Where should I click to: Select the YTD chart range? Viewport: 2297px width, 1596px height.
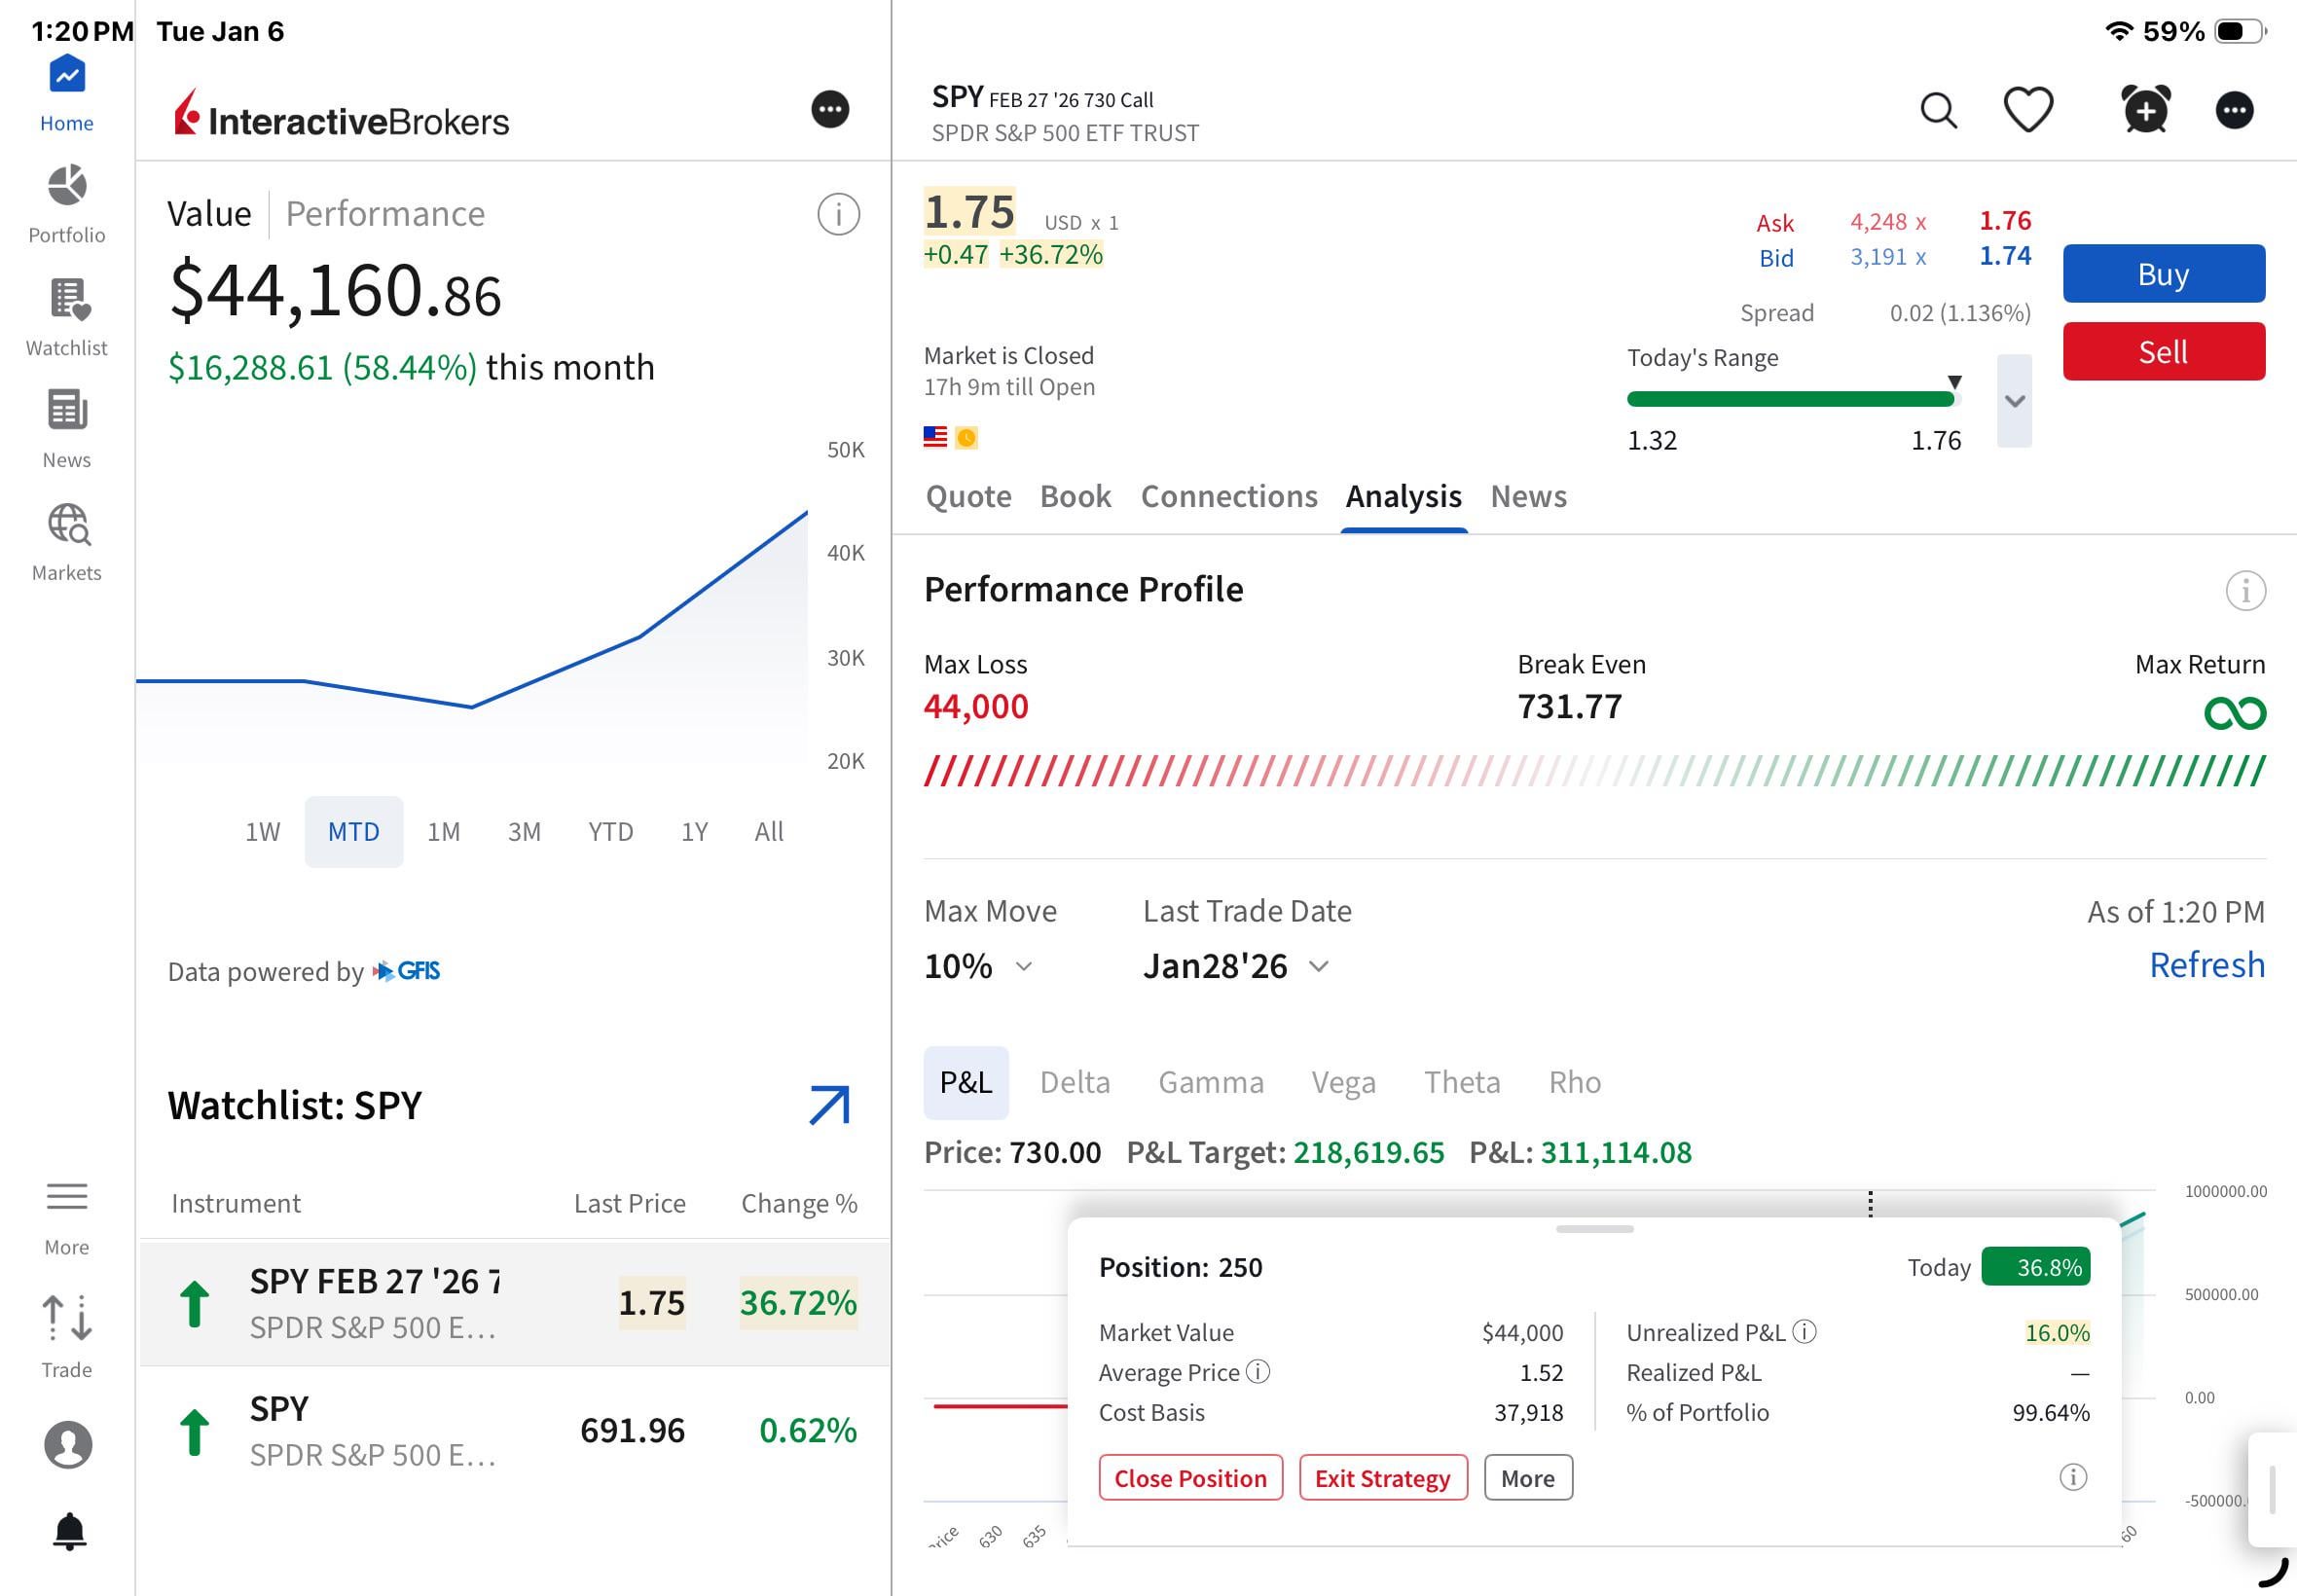[x=610, y=832]
